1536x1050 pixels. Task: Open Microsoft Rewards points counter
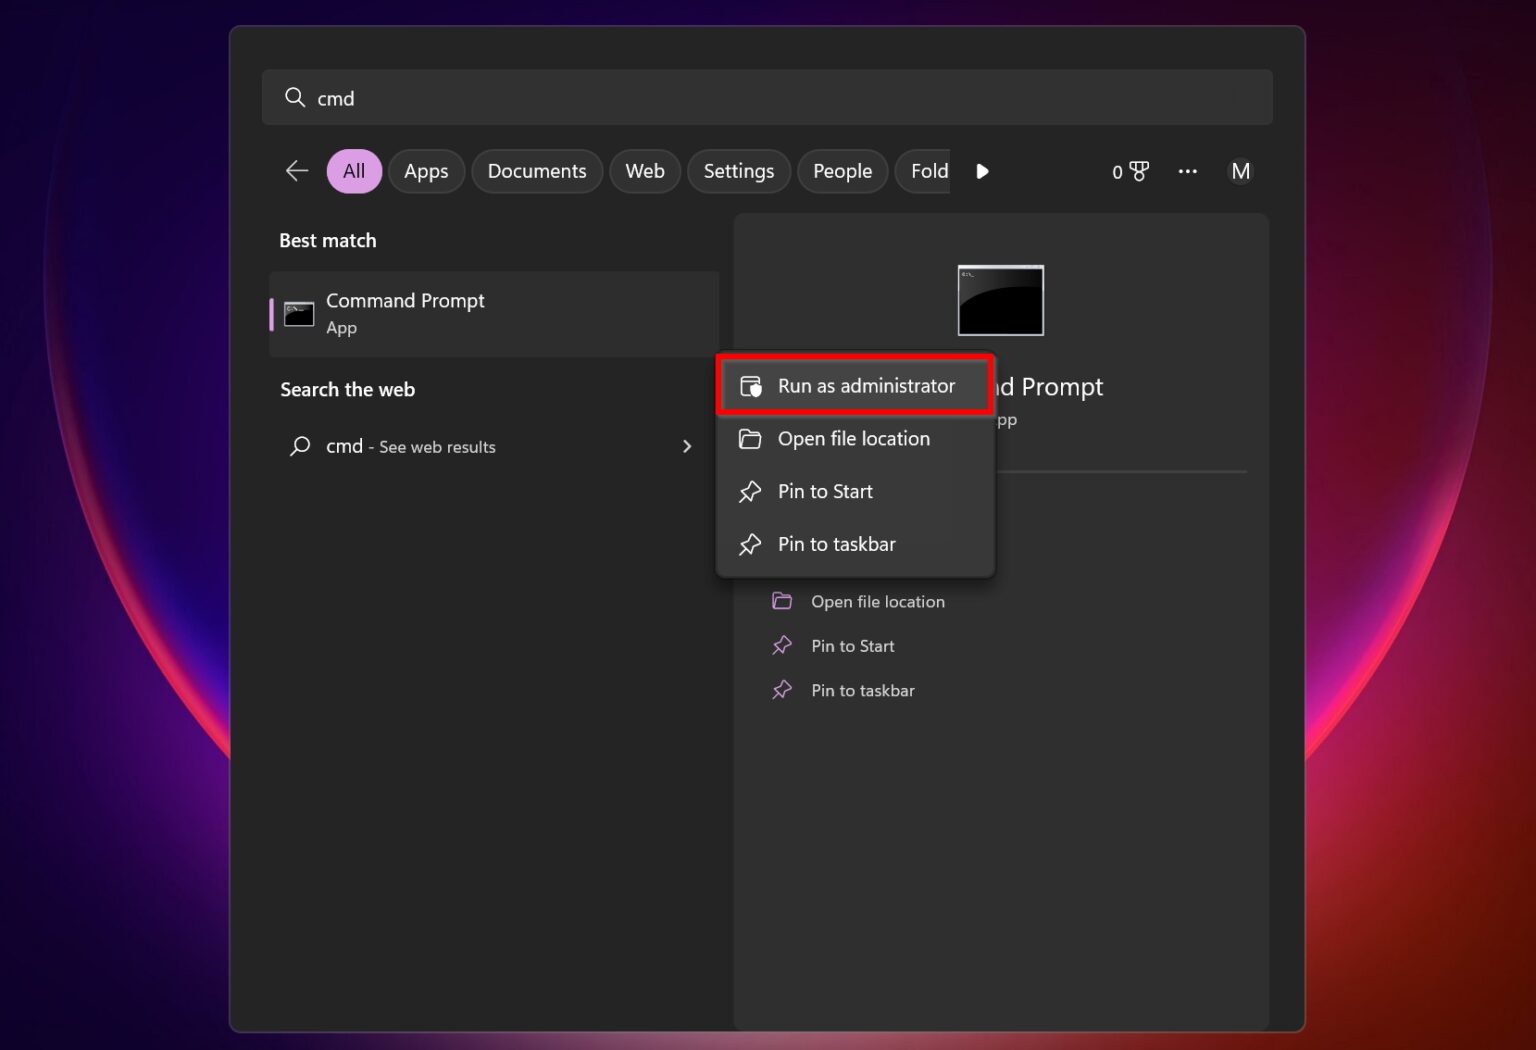[x=1129, y=171]
